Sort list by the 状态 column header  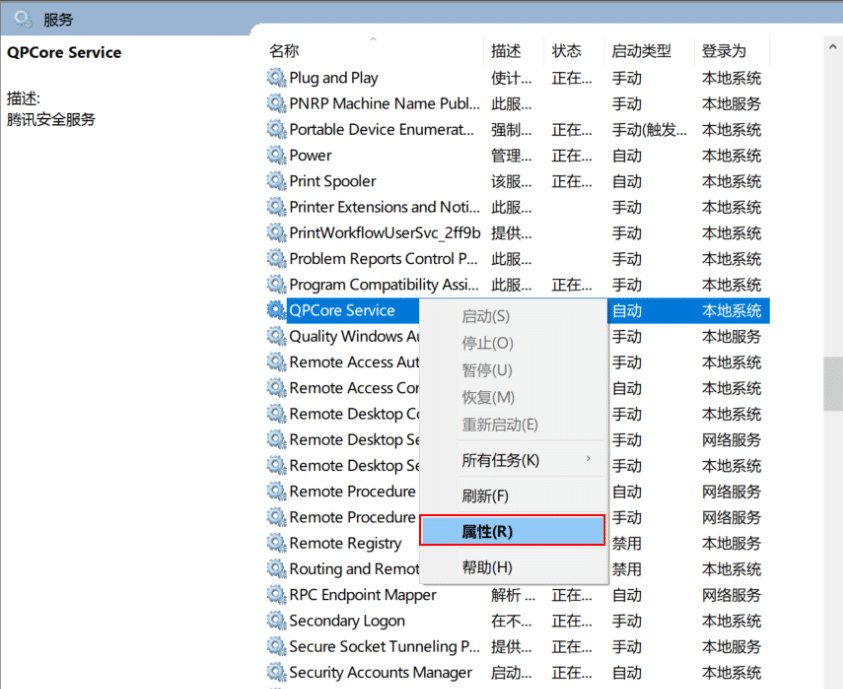click(567, 51)
